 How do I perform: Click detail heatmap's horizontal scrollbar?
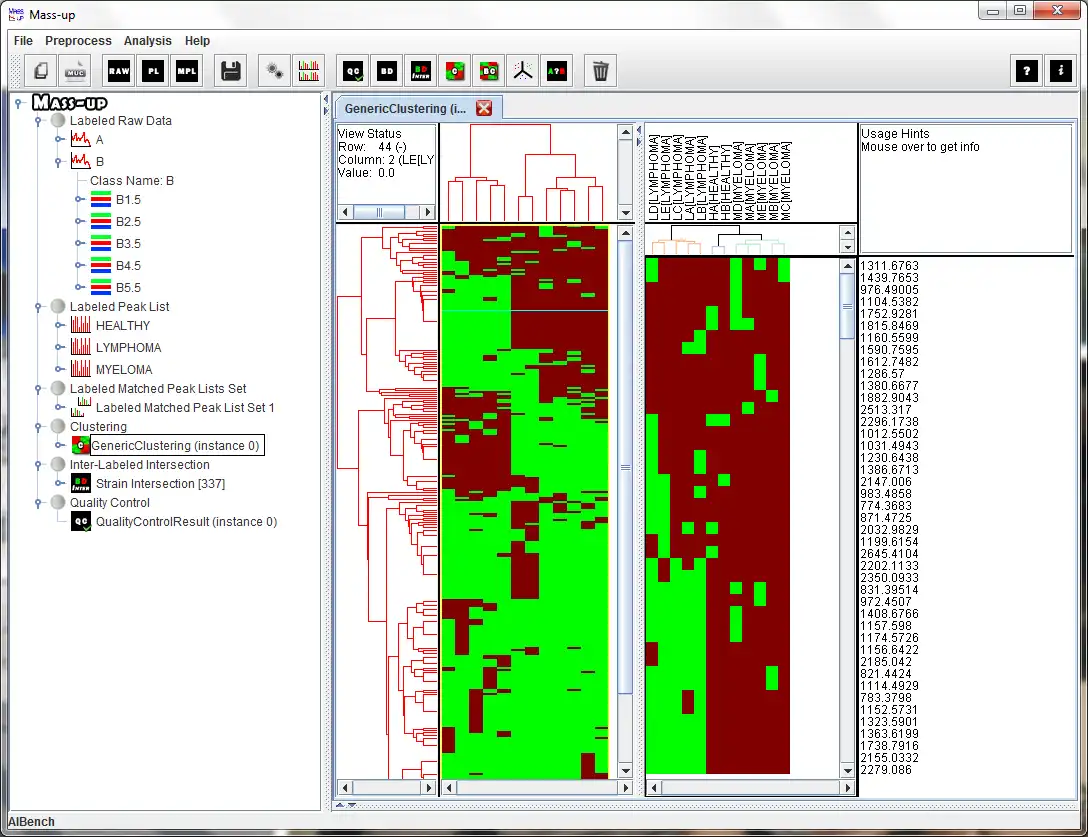coord(750,788)
